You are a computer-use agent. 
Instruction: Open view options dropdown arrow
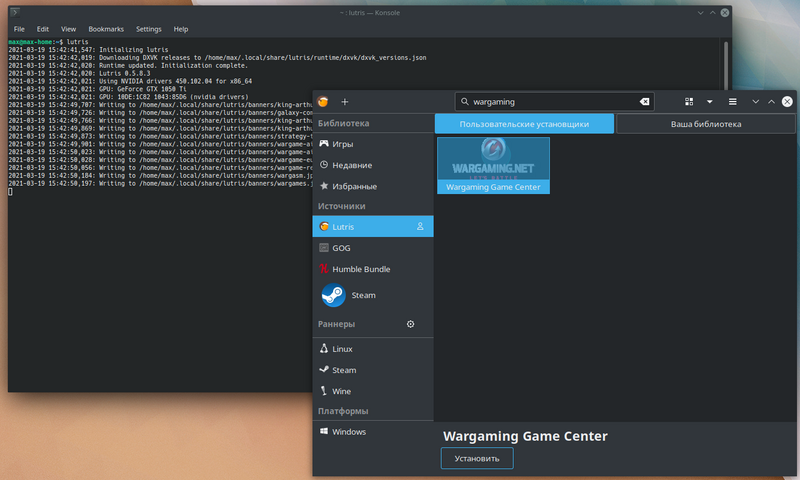pyautogui.click(x=710, y=102)
